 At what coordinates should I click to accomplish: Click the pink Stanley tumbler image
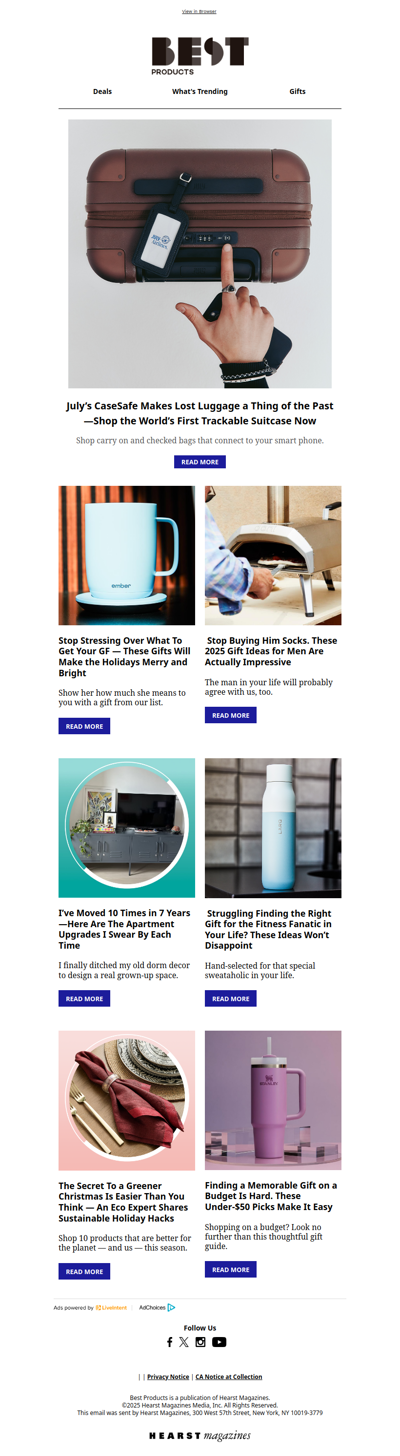click(x=273, y=1100)
